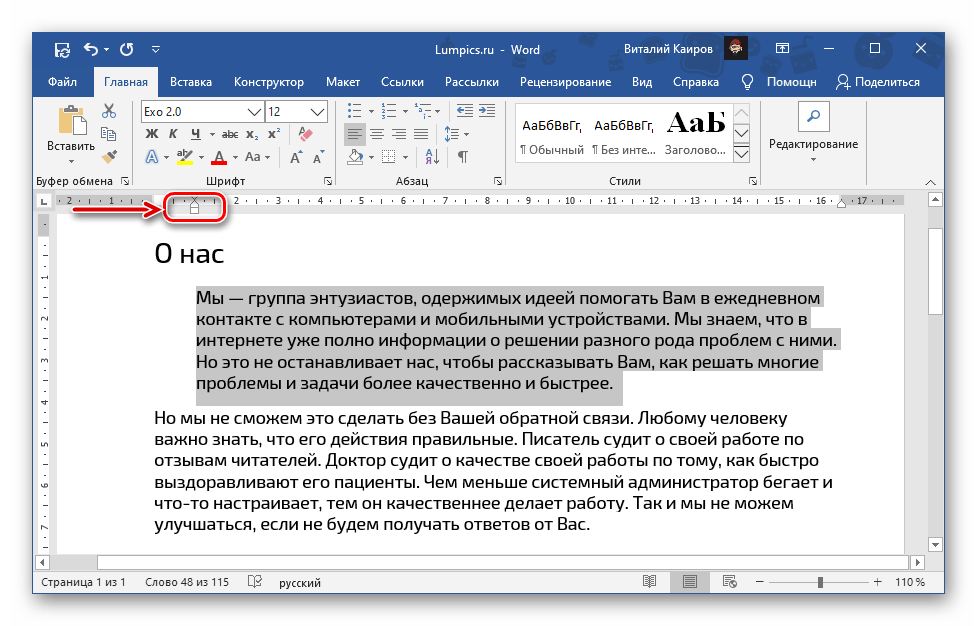Undo the last action
This screenshot has height=626, width=977.
click(91, 49)
